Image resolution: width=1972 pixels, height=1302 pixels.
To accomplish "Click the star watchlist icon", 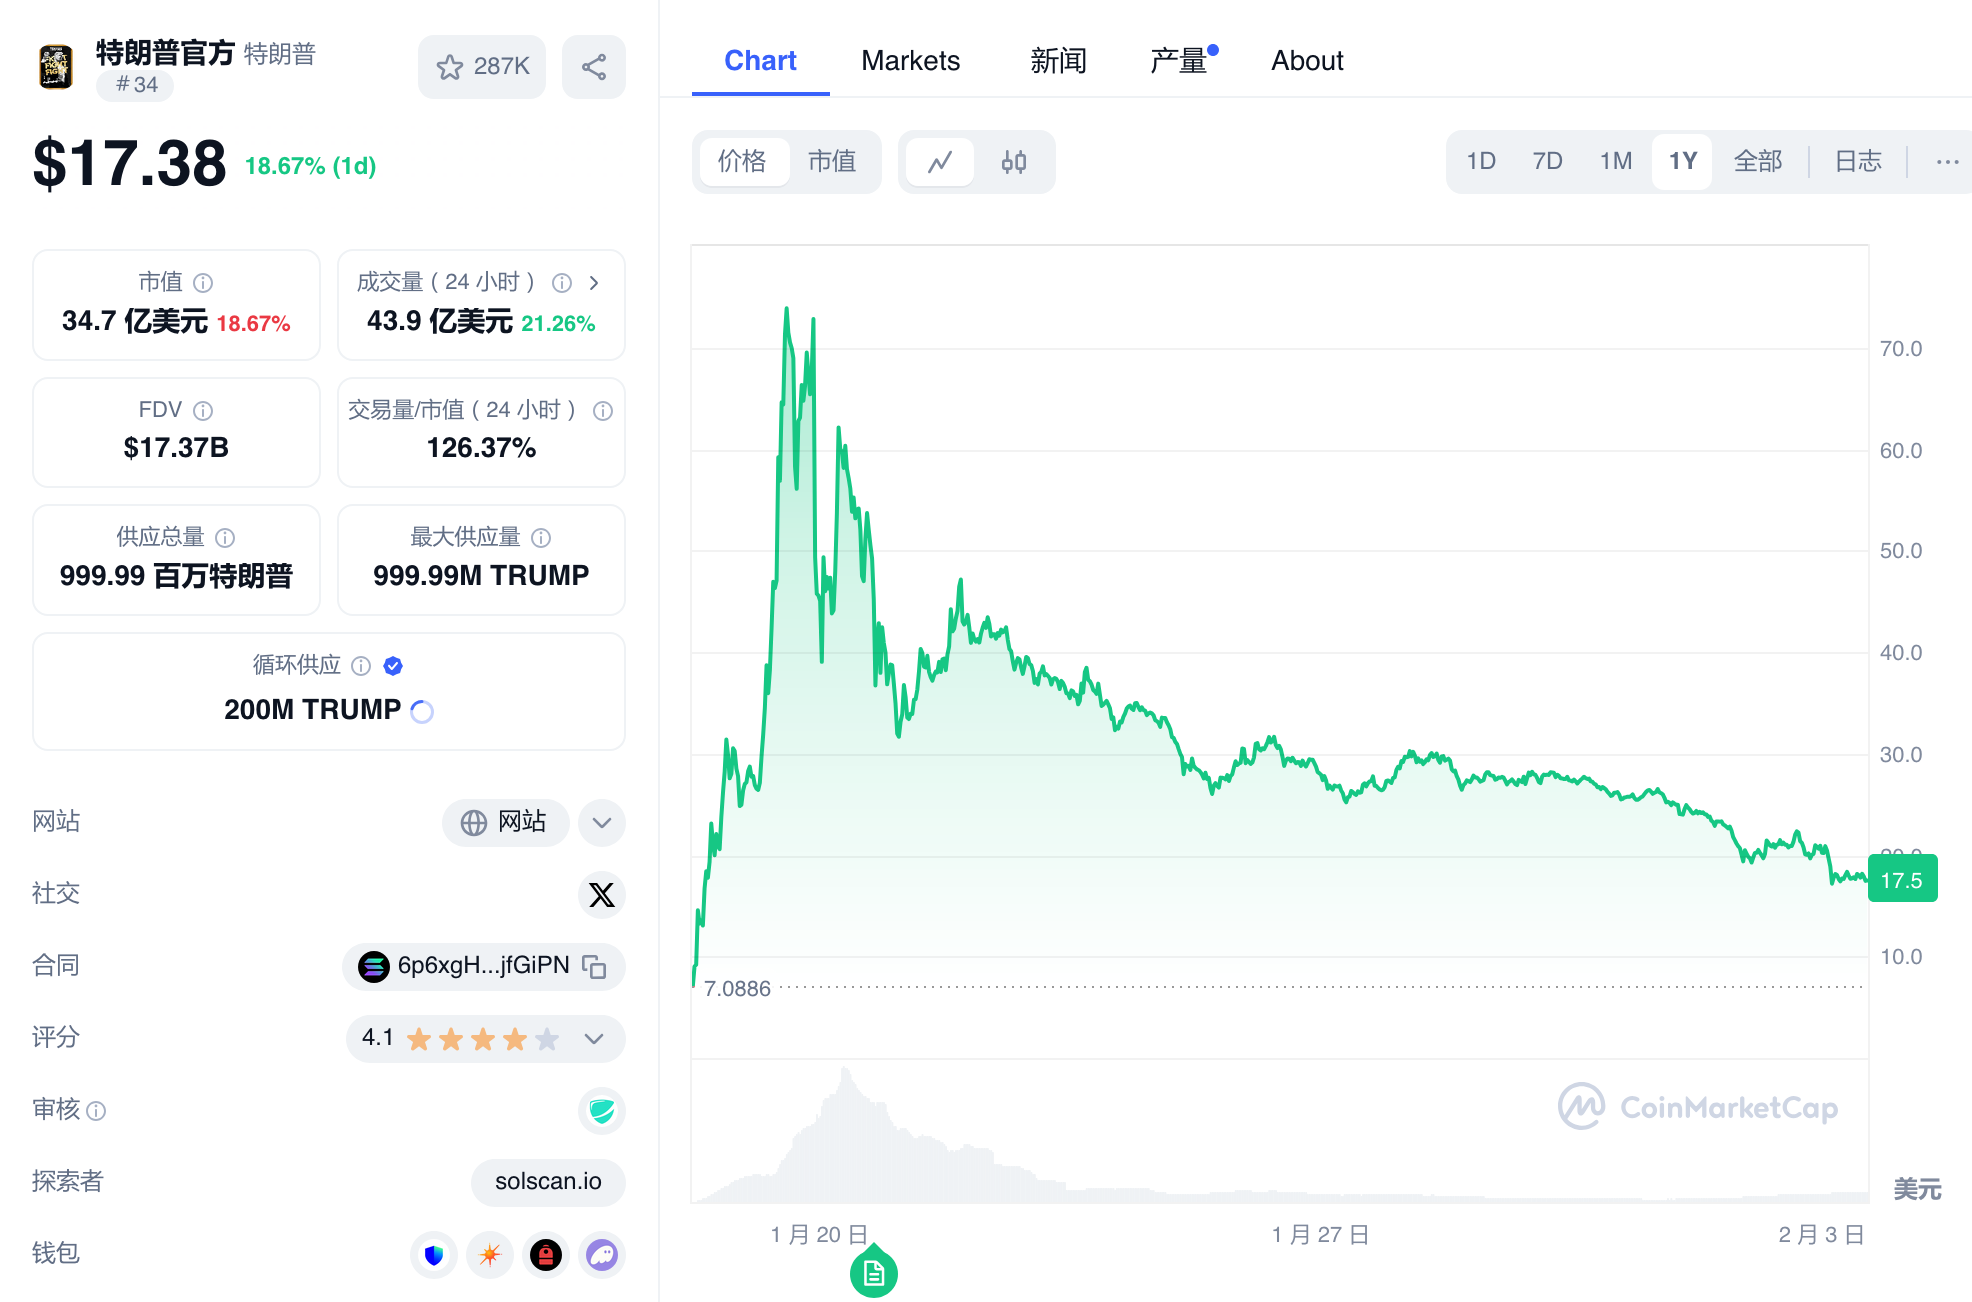I will point(450,67).
